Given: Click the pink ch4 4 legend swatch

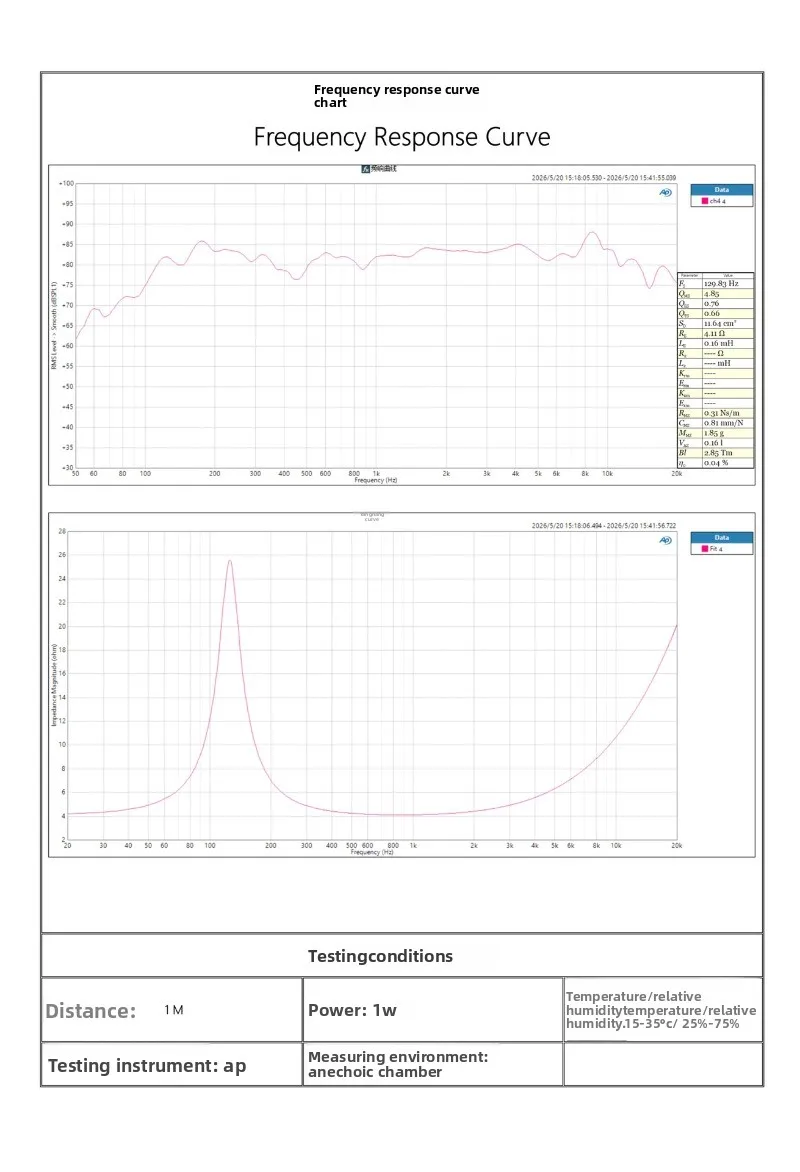Looking at the screenshot, I should click(704, 201).
